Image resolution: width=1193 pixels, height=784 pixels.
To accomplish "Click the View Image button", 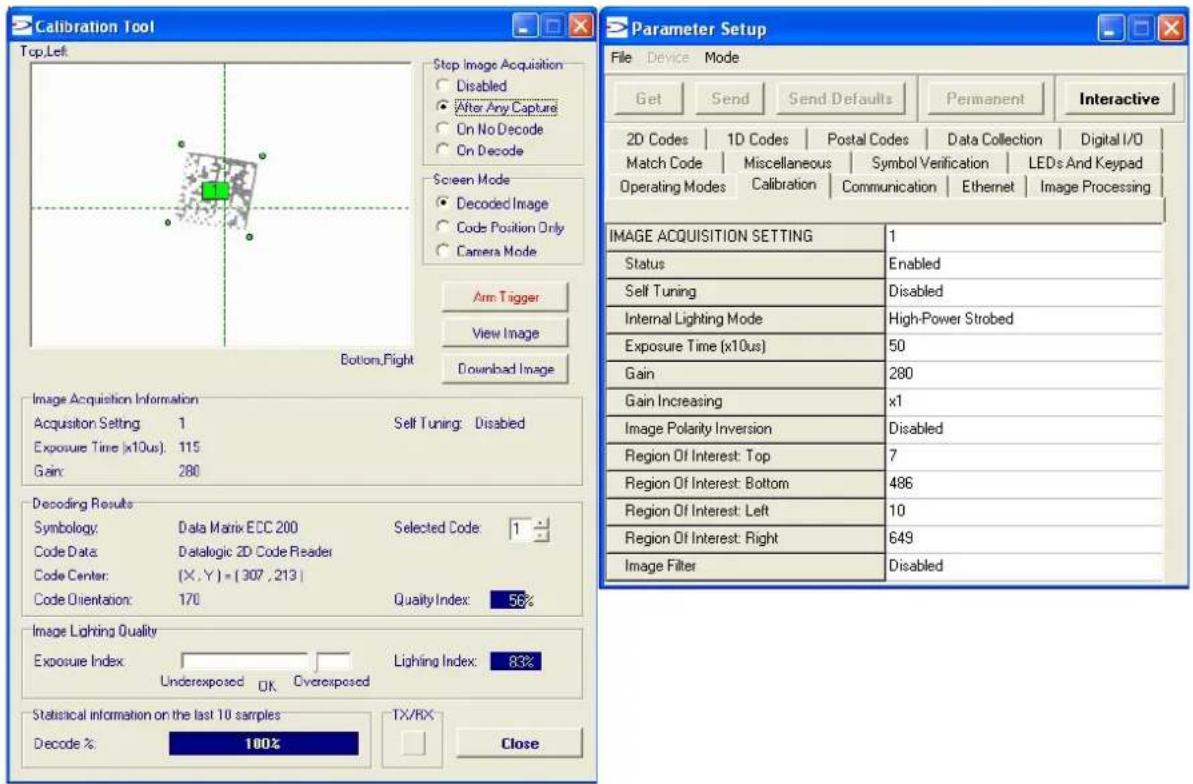I will (505, 333).
